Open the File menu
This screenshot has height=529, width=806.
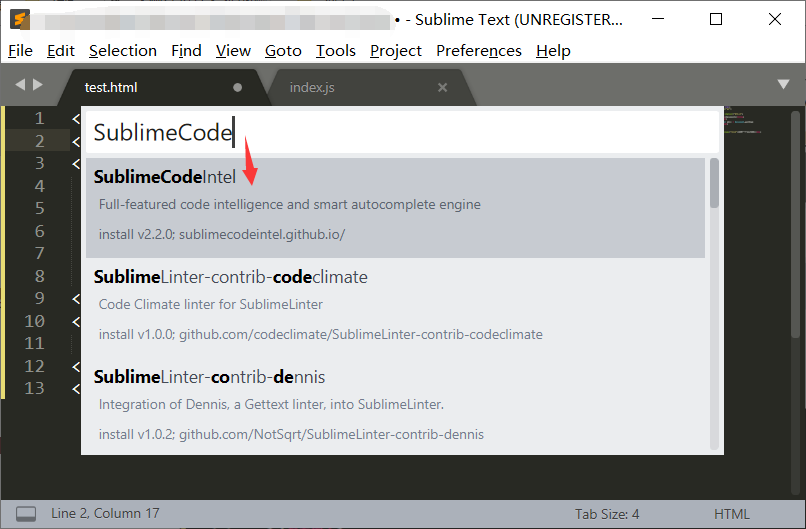click(x=21, y=51)
